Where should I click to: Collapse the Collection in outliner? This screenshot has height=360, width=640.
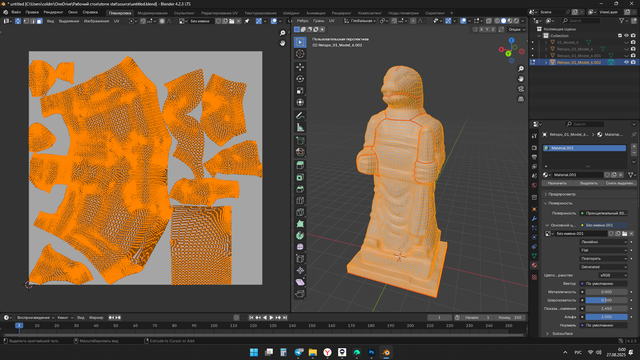tap(539, 36)
